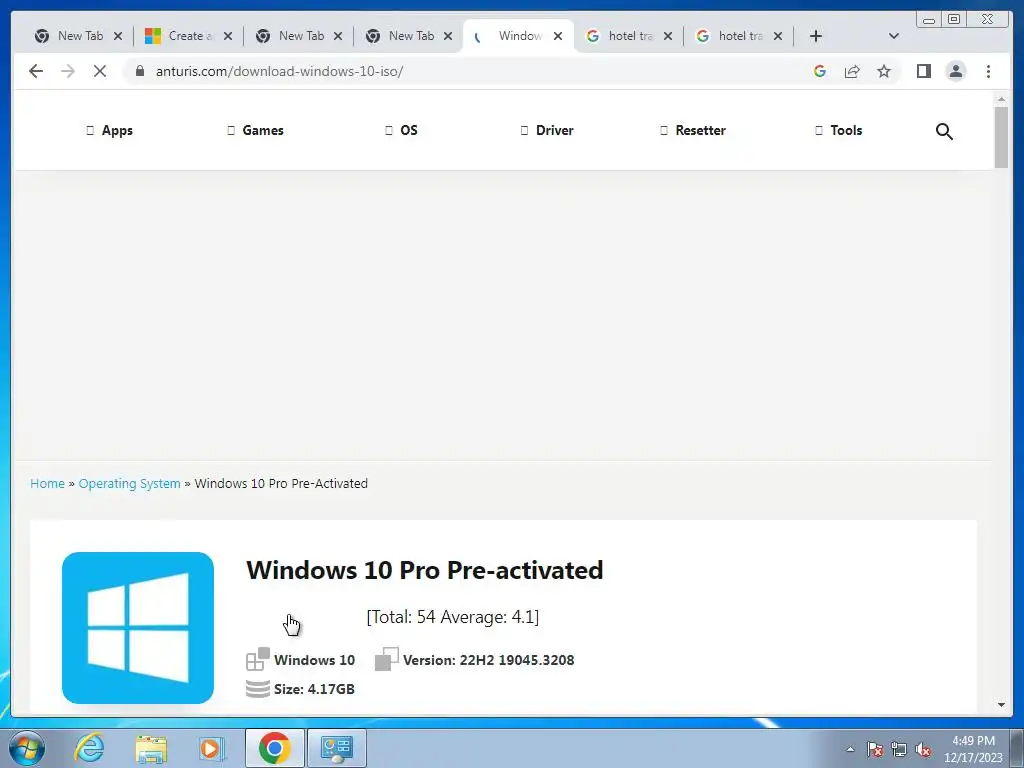1024x768 pixels.
Task: Bookmark this page with star
Action: pos(884,71)
